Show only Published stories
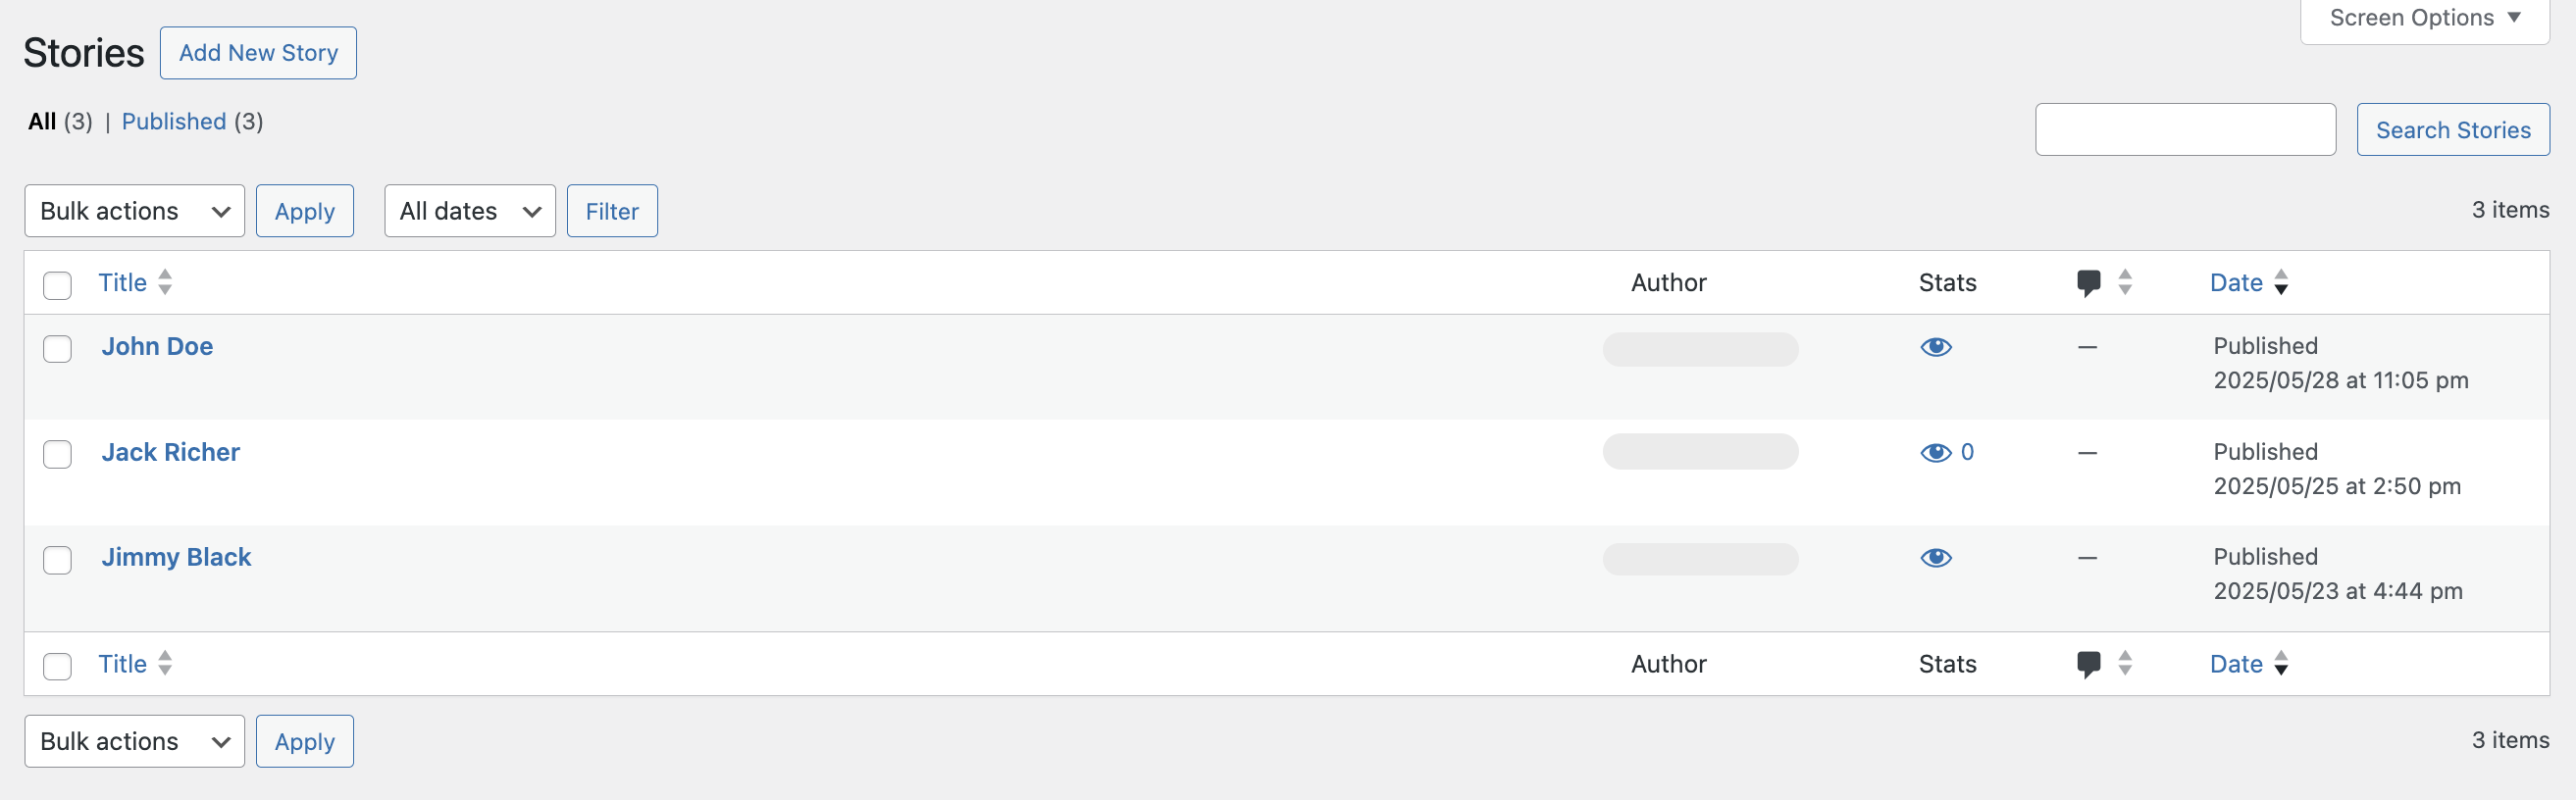2576x800 pixels. coord(174,122)
